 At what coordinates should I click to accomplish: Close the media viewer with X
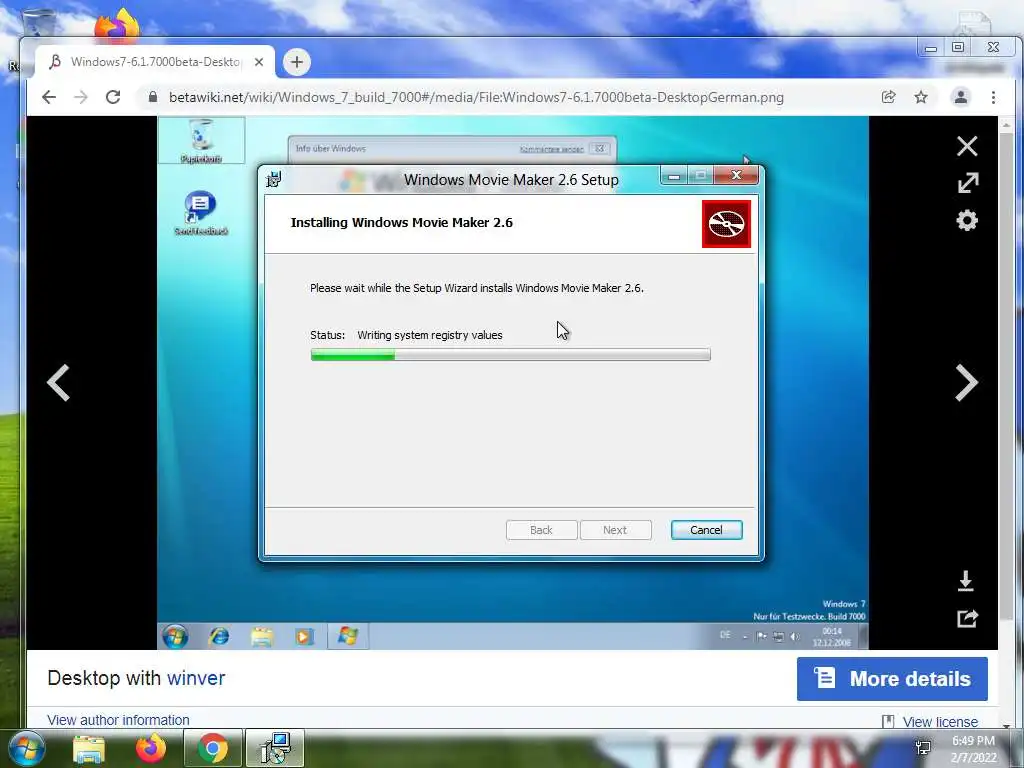967,146
